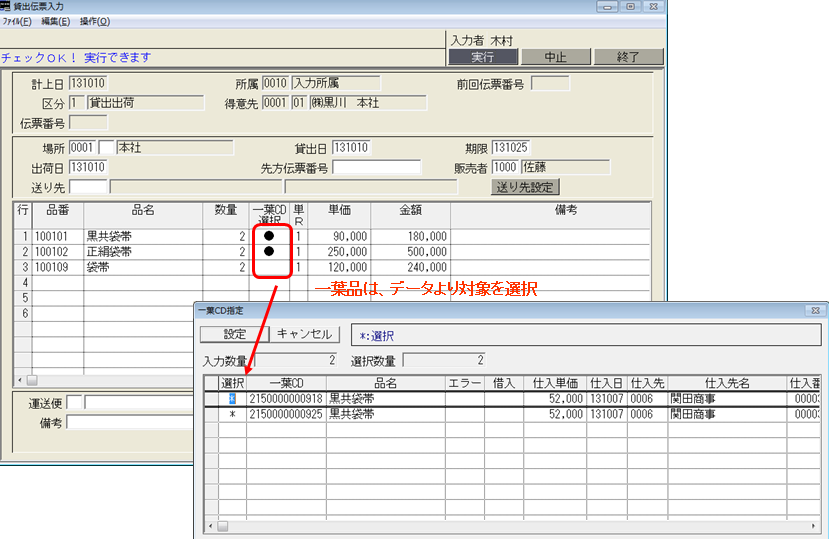
Task: Click the 送り先設定 button
Action: coord(525,187)
